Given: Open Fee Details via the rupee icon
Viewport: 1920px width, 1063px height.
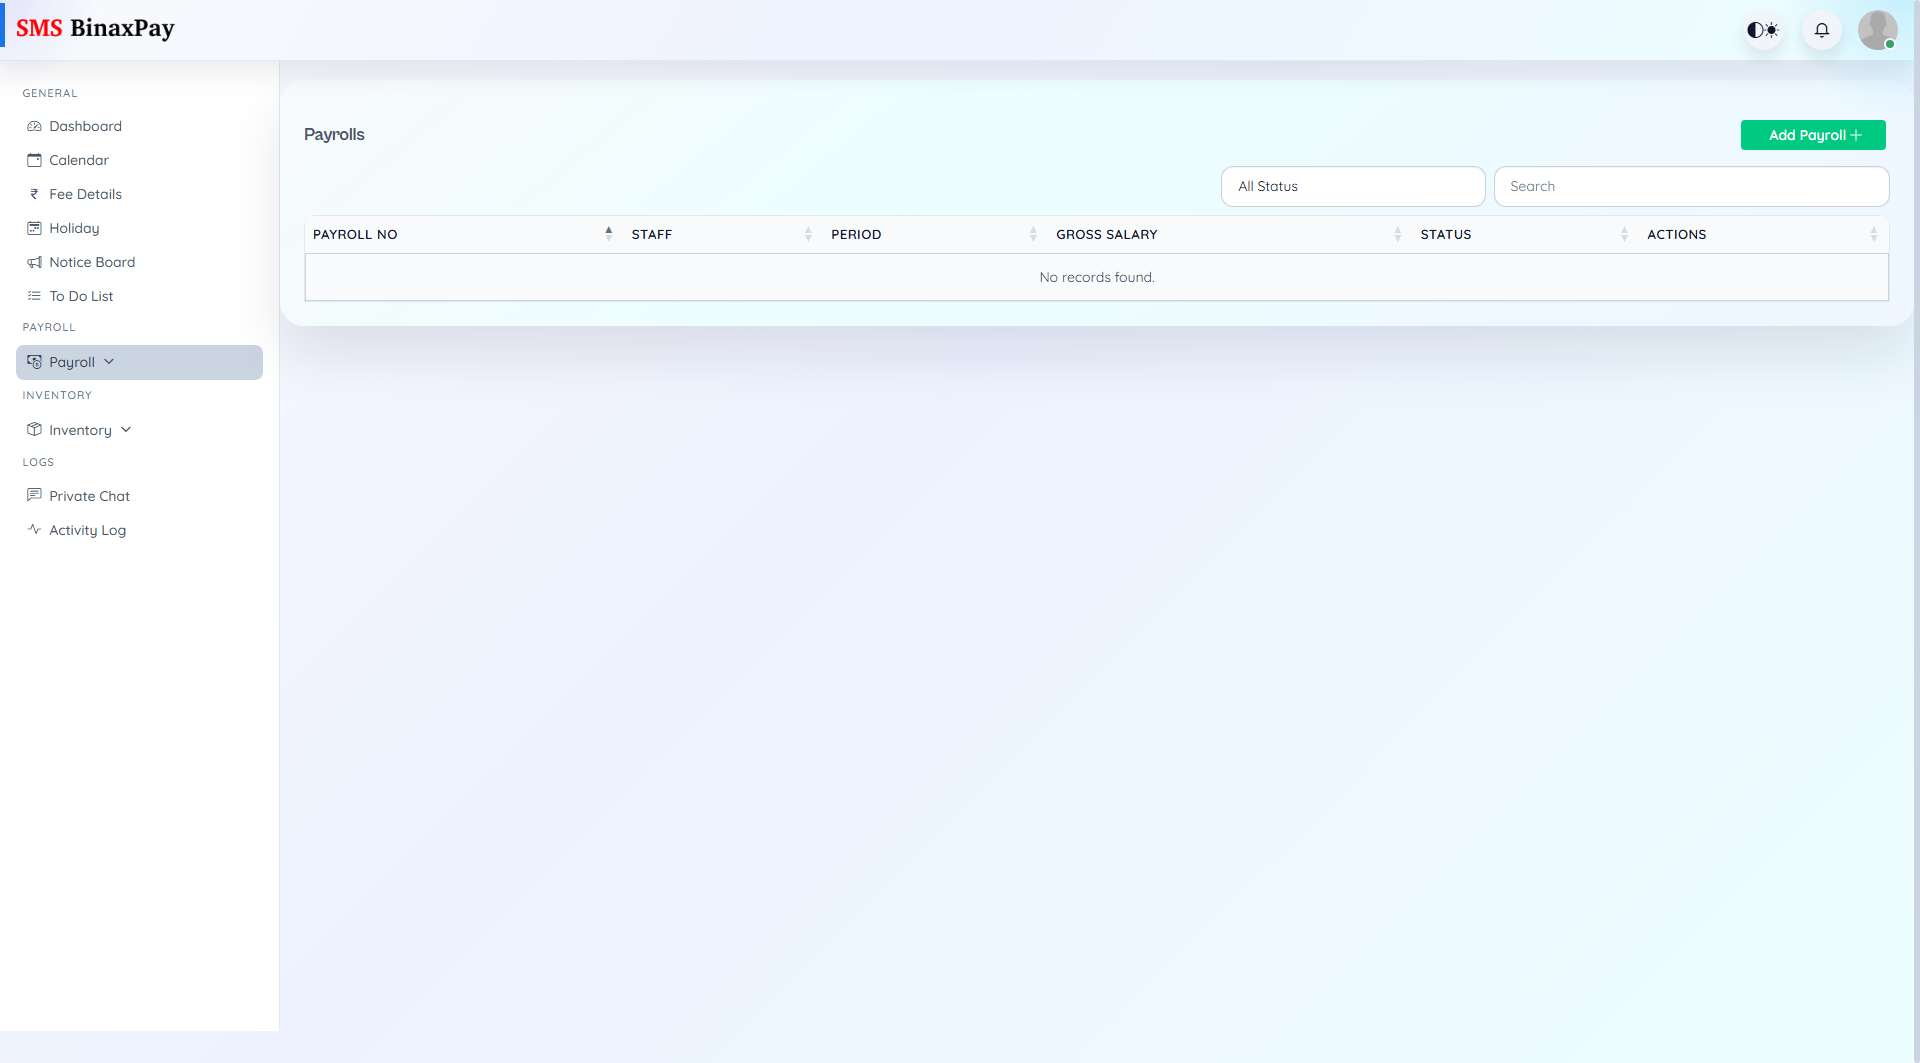Looking at the screenshot, I should tap(34, 194).
